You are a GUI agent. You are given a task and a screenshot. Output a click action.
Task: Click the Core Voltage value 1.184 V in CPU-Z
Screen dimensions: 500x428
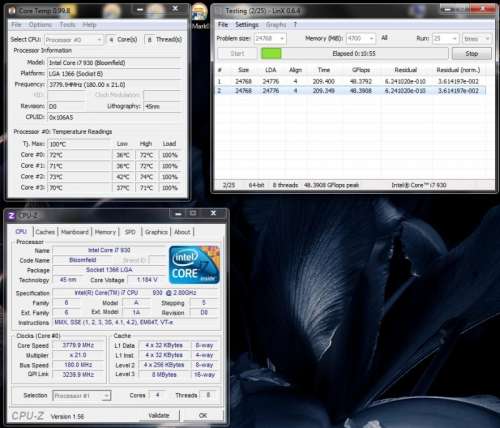(x=147, y=280)
